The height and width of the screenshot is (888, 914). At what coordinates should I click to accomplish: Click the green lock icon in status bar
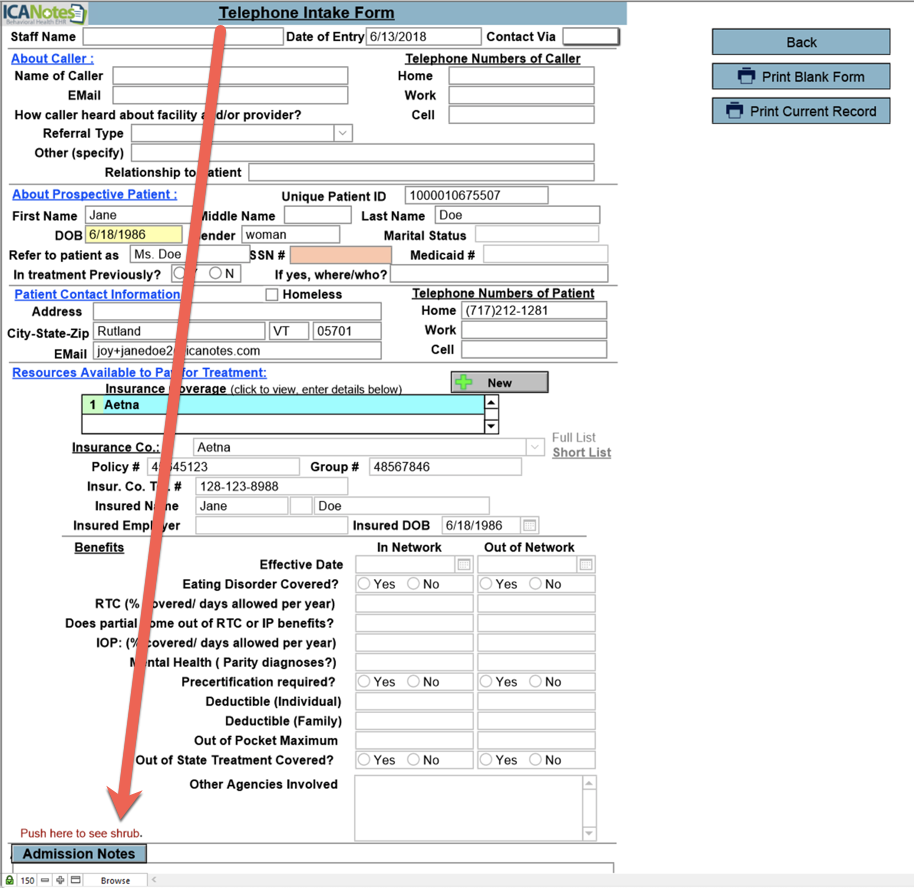tap(10, 881)
